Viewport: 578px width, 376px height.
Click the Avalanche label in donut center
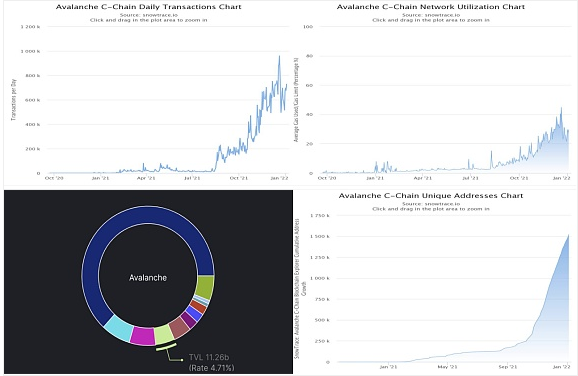(x=148, y=278)
